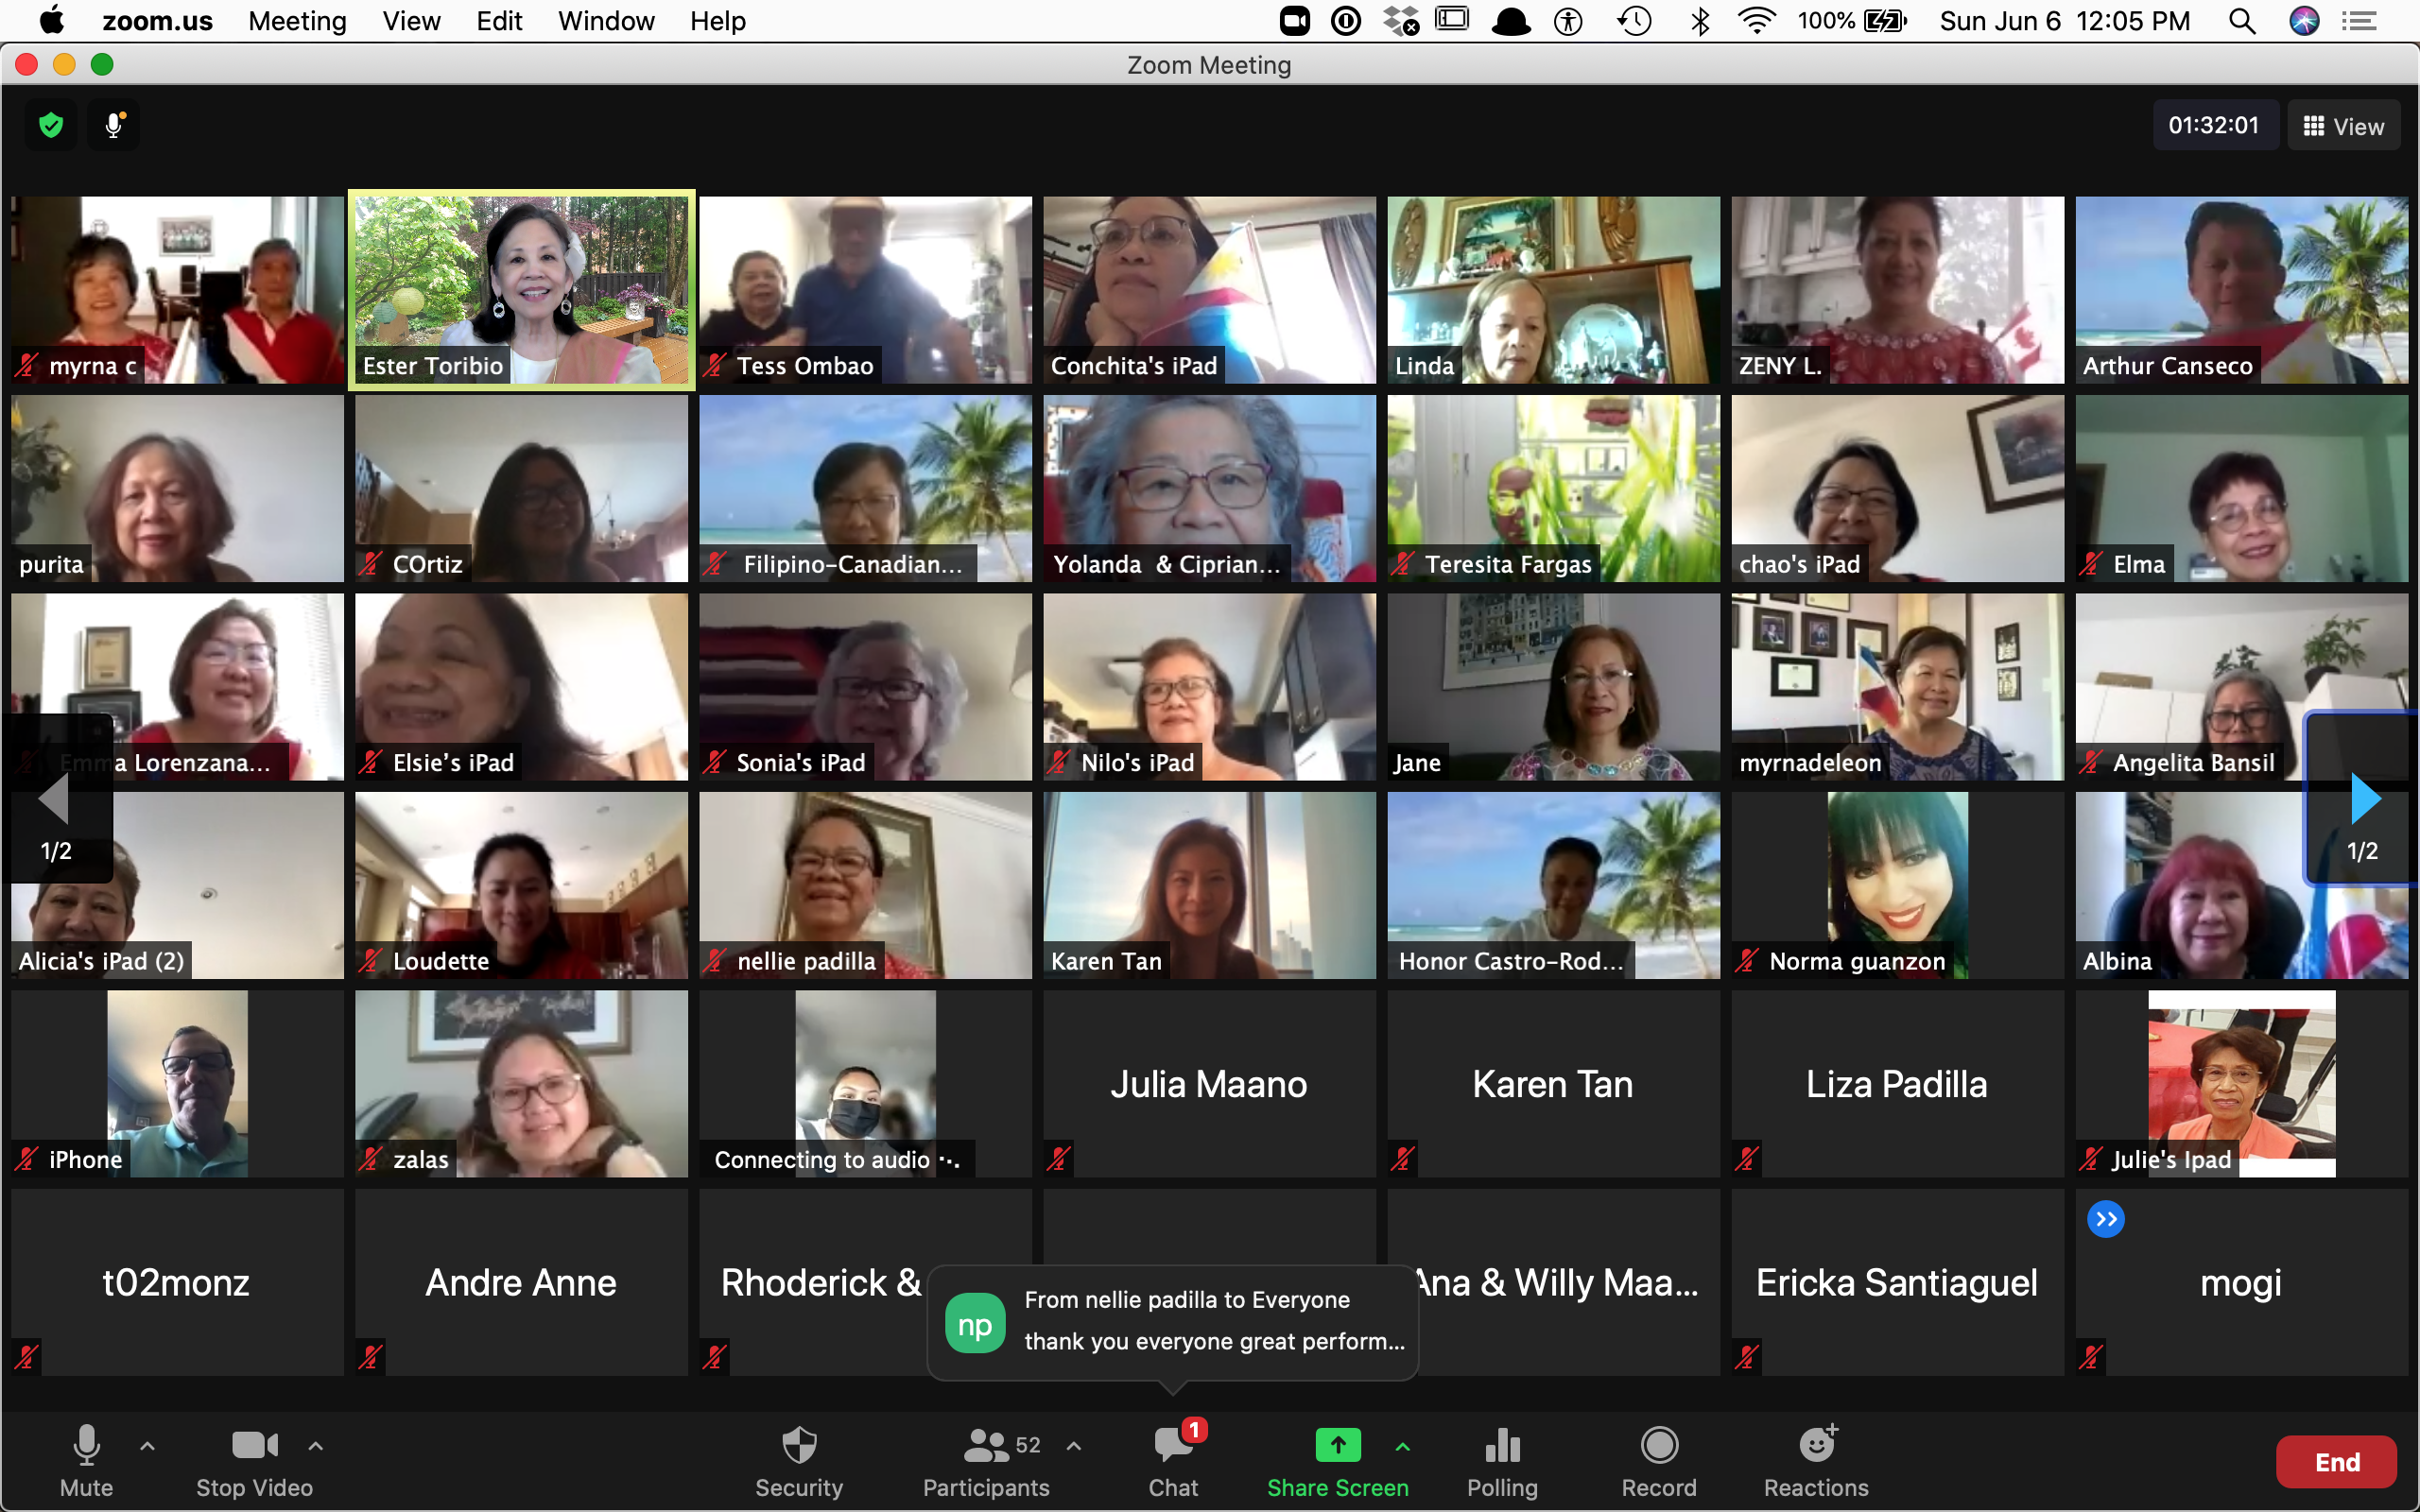This screenshot has width=2420, height=1512.
Task: Click the View layout button
Action: coord(2343,126)
